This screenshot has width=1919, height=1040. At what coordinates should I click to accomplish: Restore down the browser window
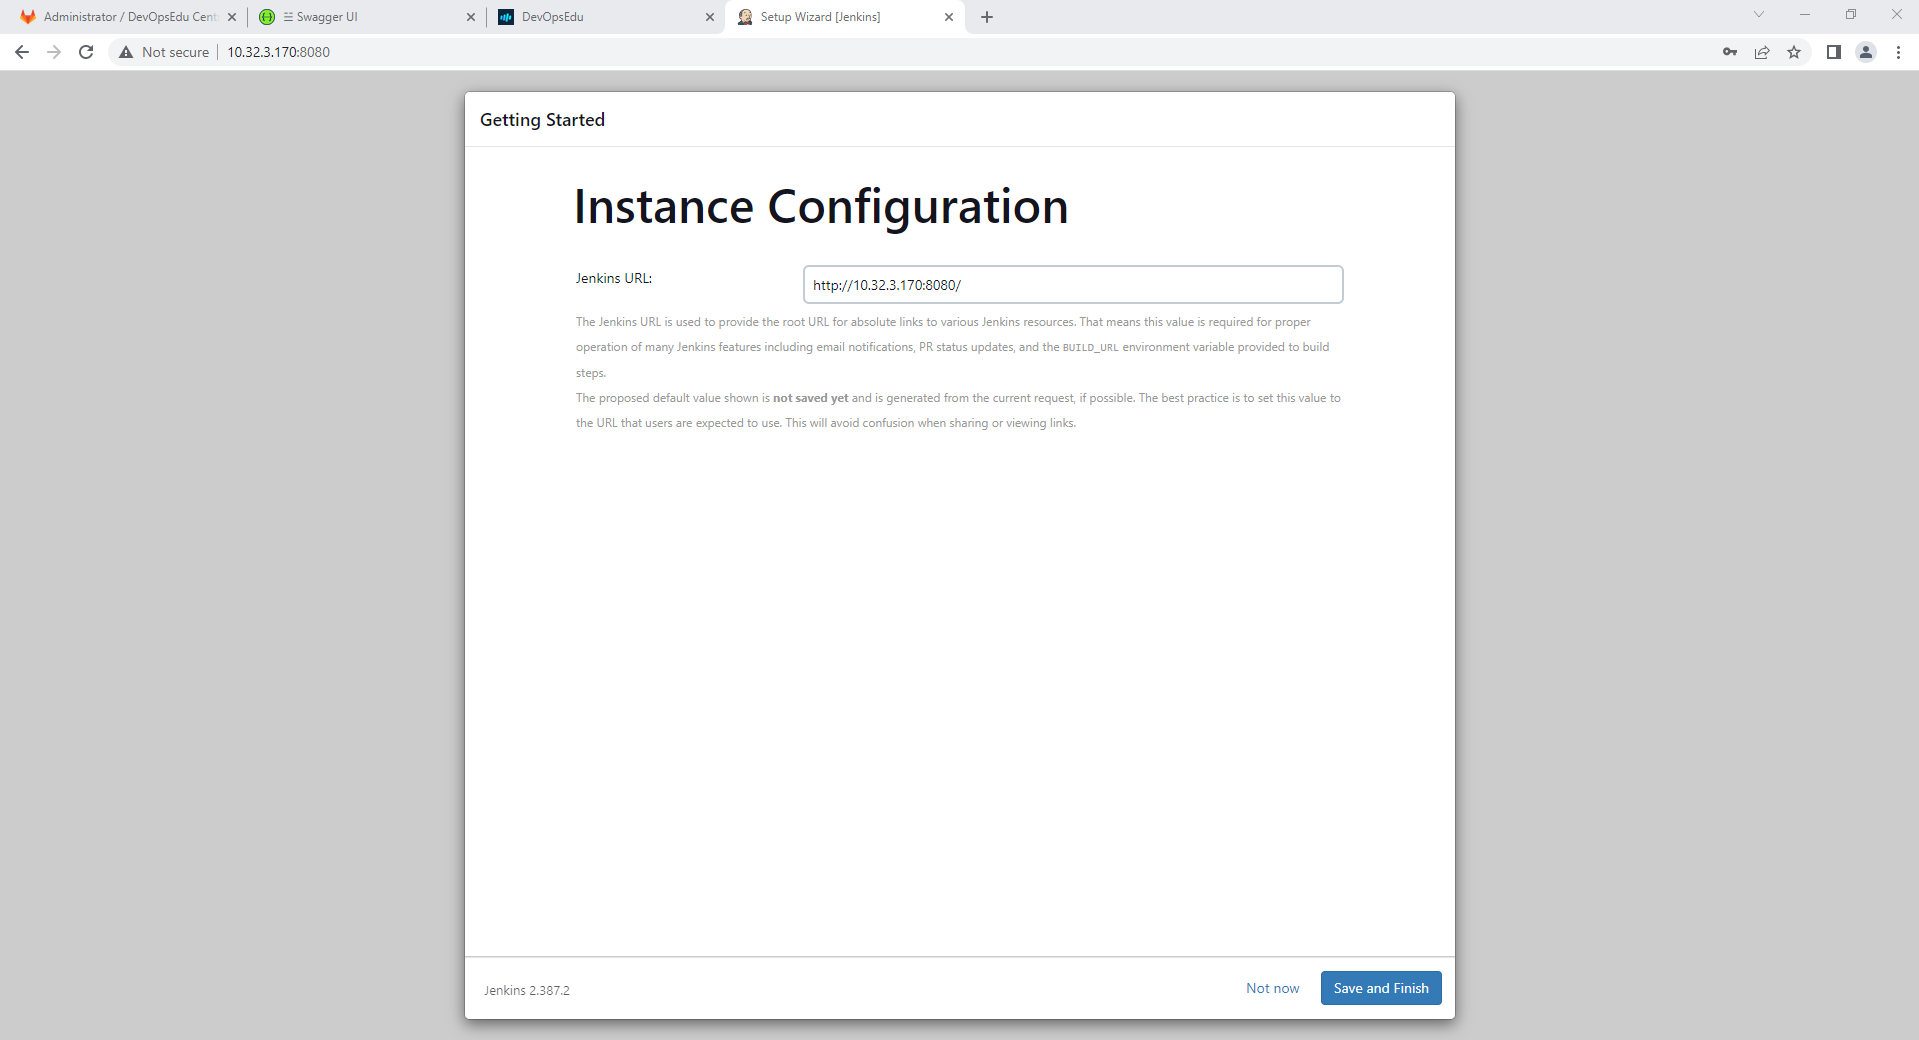[x=1851, y=14]
